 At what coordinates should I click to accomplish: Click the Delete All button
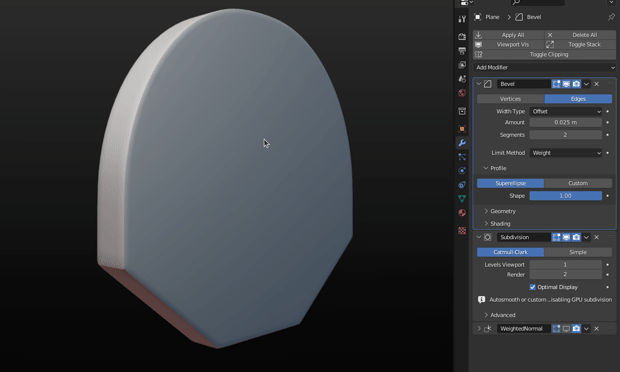coord(580,35)
